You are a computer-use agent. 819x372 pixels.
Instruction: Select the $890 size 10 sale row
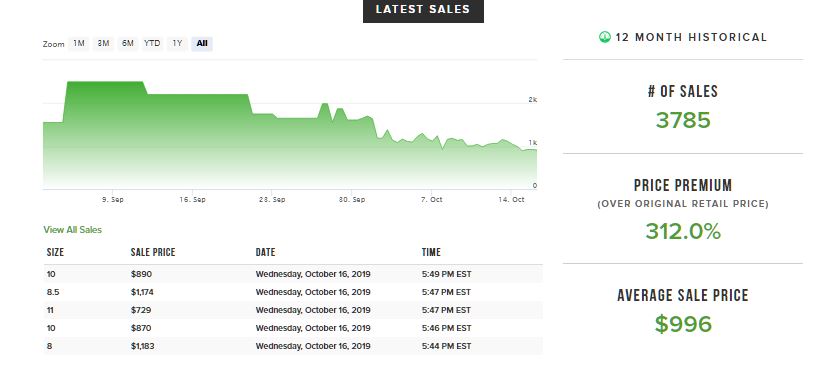tap(293, 274)
